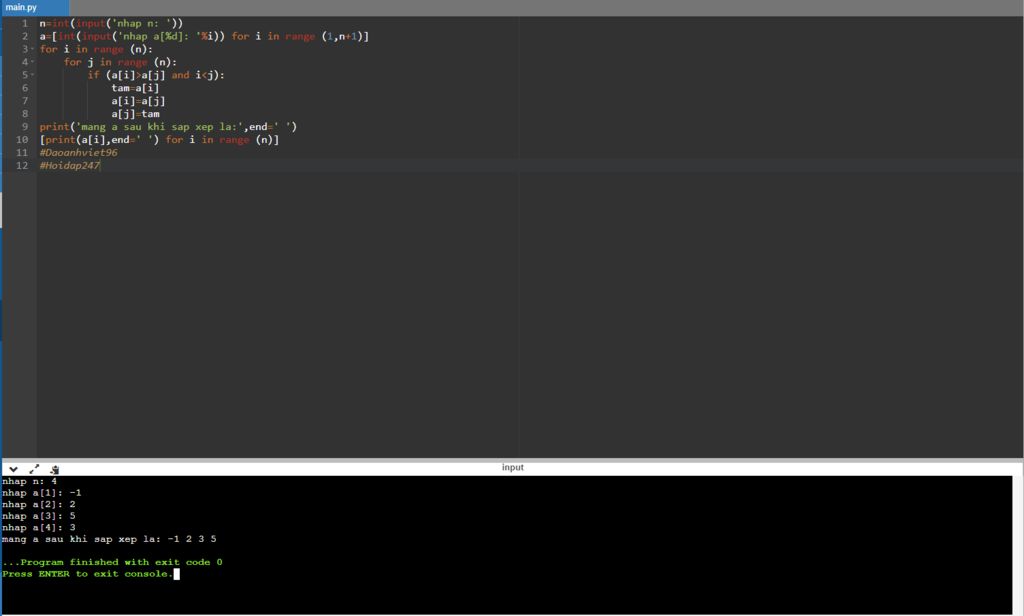This screenshot has height=616, width=1024.
Task: Expand console to fullscreen with arrows icon
Action: (34, 469)
